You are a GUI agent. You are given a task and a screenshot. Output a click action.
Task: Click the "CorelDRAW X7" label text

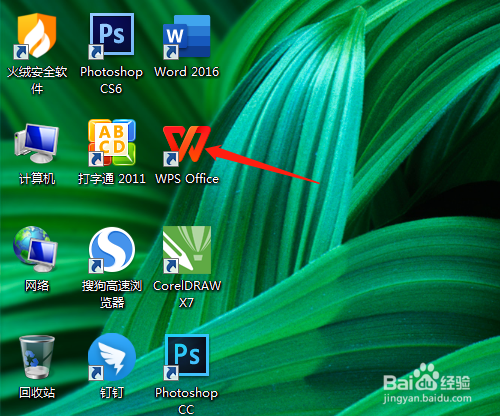[x=187, y=294]
